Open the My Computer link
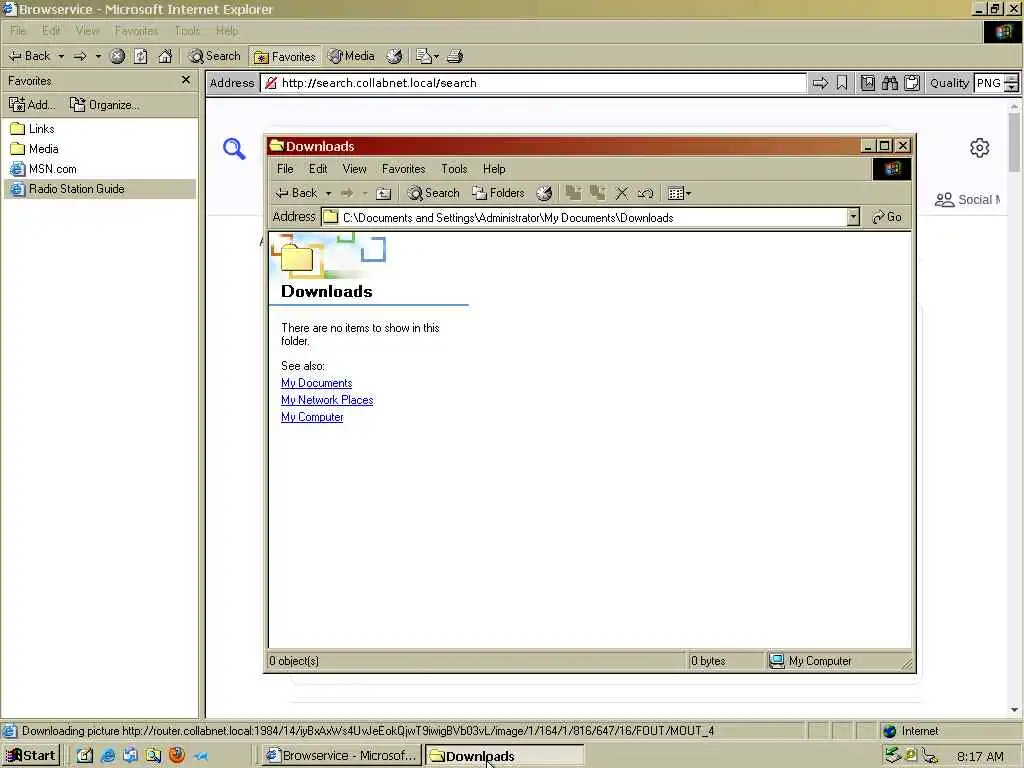The width and height of the screenshot is (1024, 768). (x=312, y=417)
